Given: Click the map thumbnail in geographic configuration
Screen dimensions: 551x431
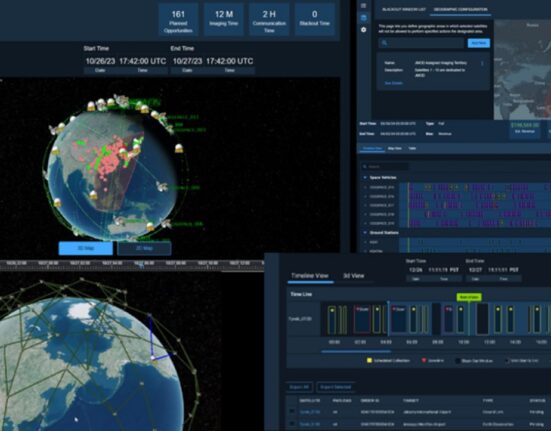Looking at the screenshot, I should click(523, 69).
